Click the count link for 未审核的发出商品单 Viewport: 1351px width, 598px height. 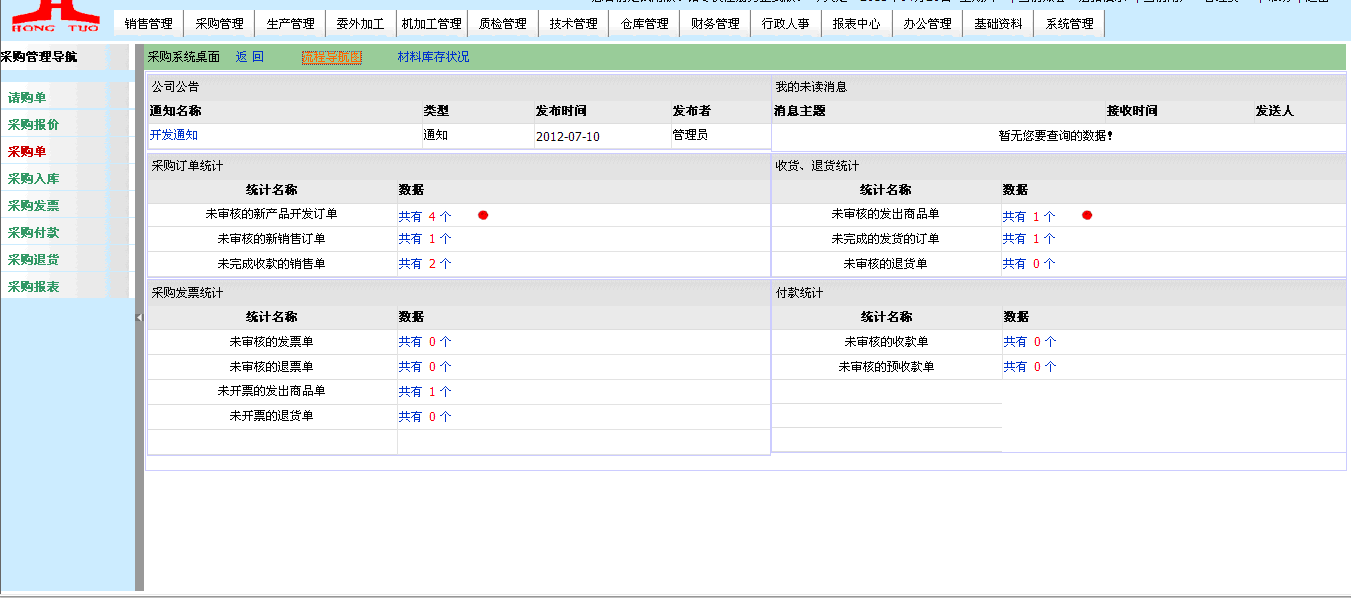[x=1029, y=215]
